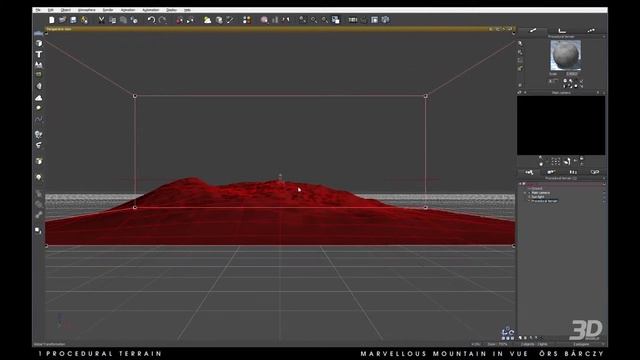Screen dimensions: 640x360
Task: Select the Text tool in left toolbar
Action: point(39,54)
